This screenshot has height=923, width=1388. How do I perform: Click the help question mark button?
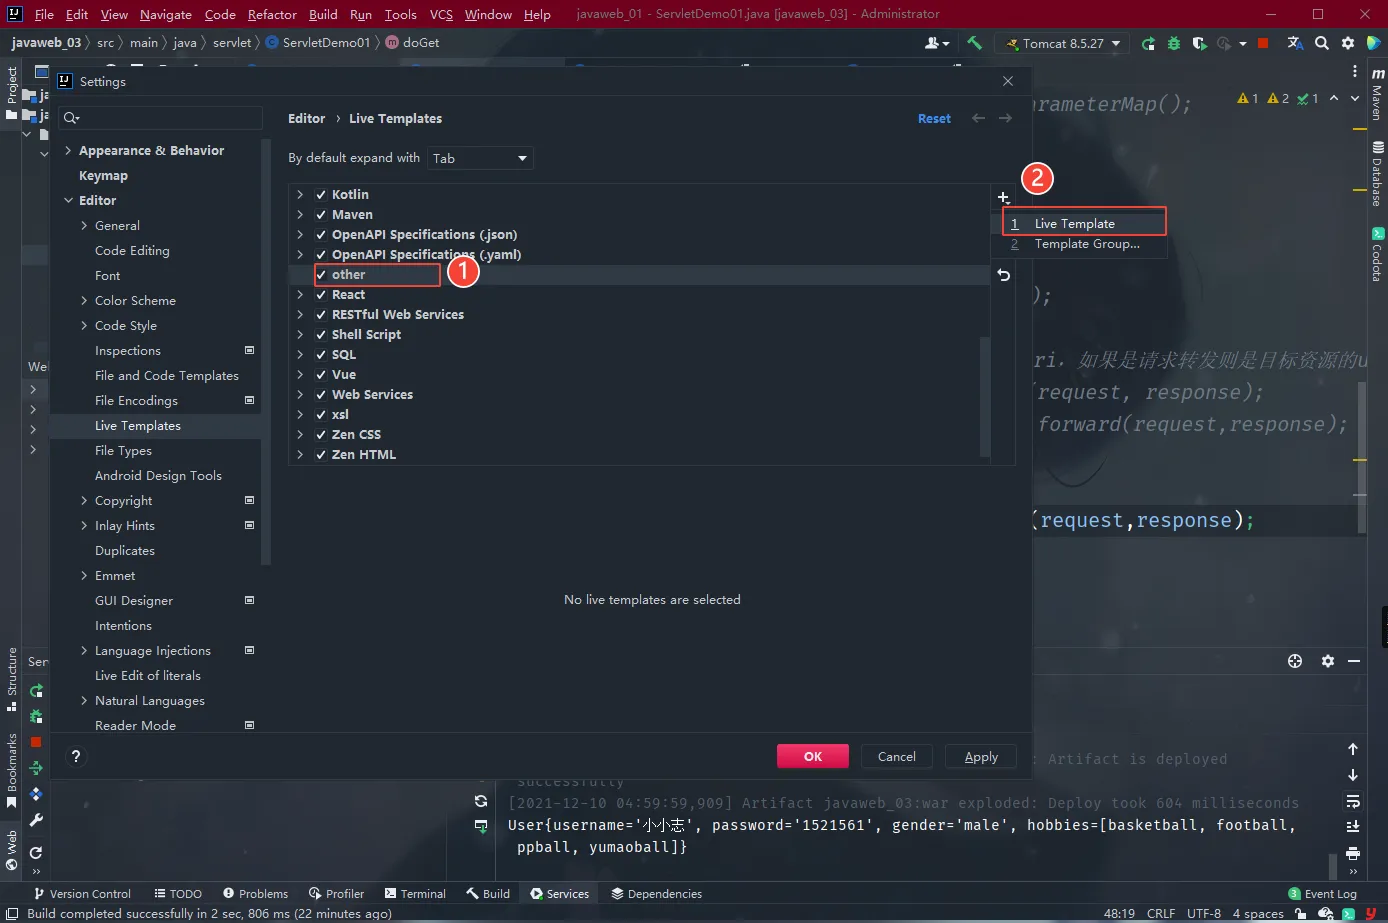point(75,756)
